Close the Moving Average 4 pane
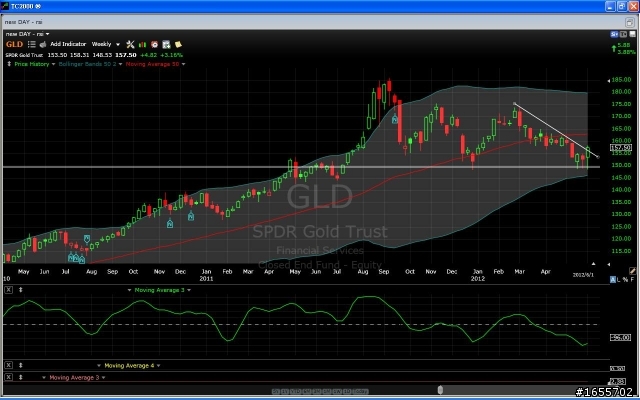The width and height of the screenshot is (640, 400). point(9,365)
